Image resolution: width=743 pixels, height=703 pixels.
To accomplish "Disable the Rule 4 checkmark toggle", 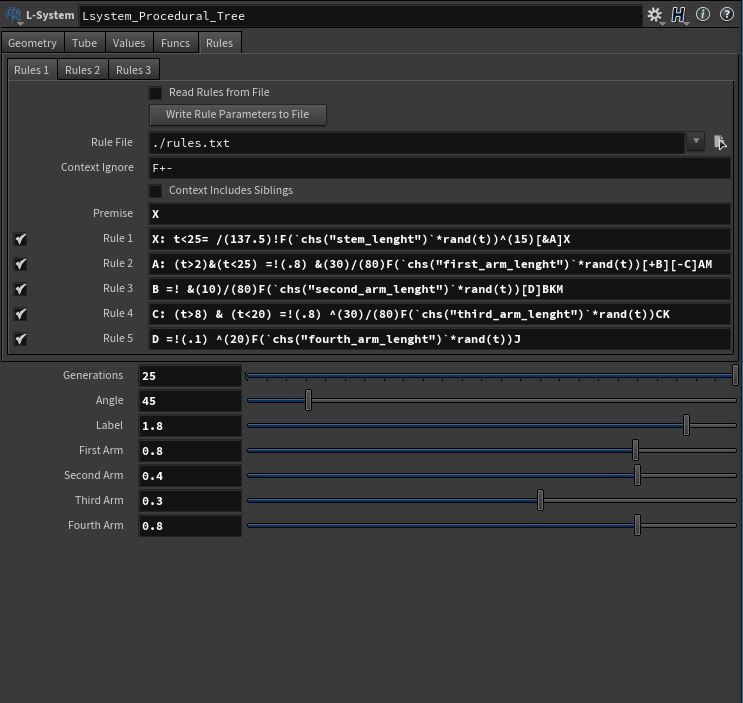I will click(x=20, y=314).
